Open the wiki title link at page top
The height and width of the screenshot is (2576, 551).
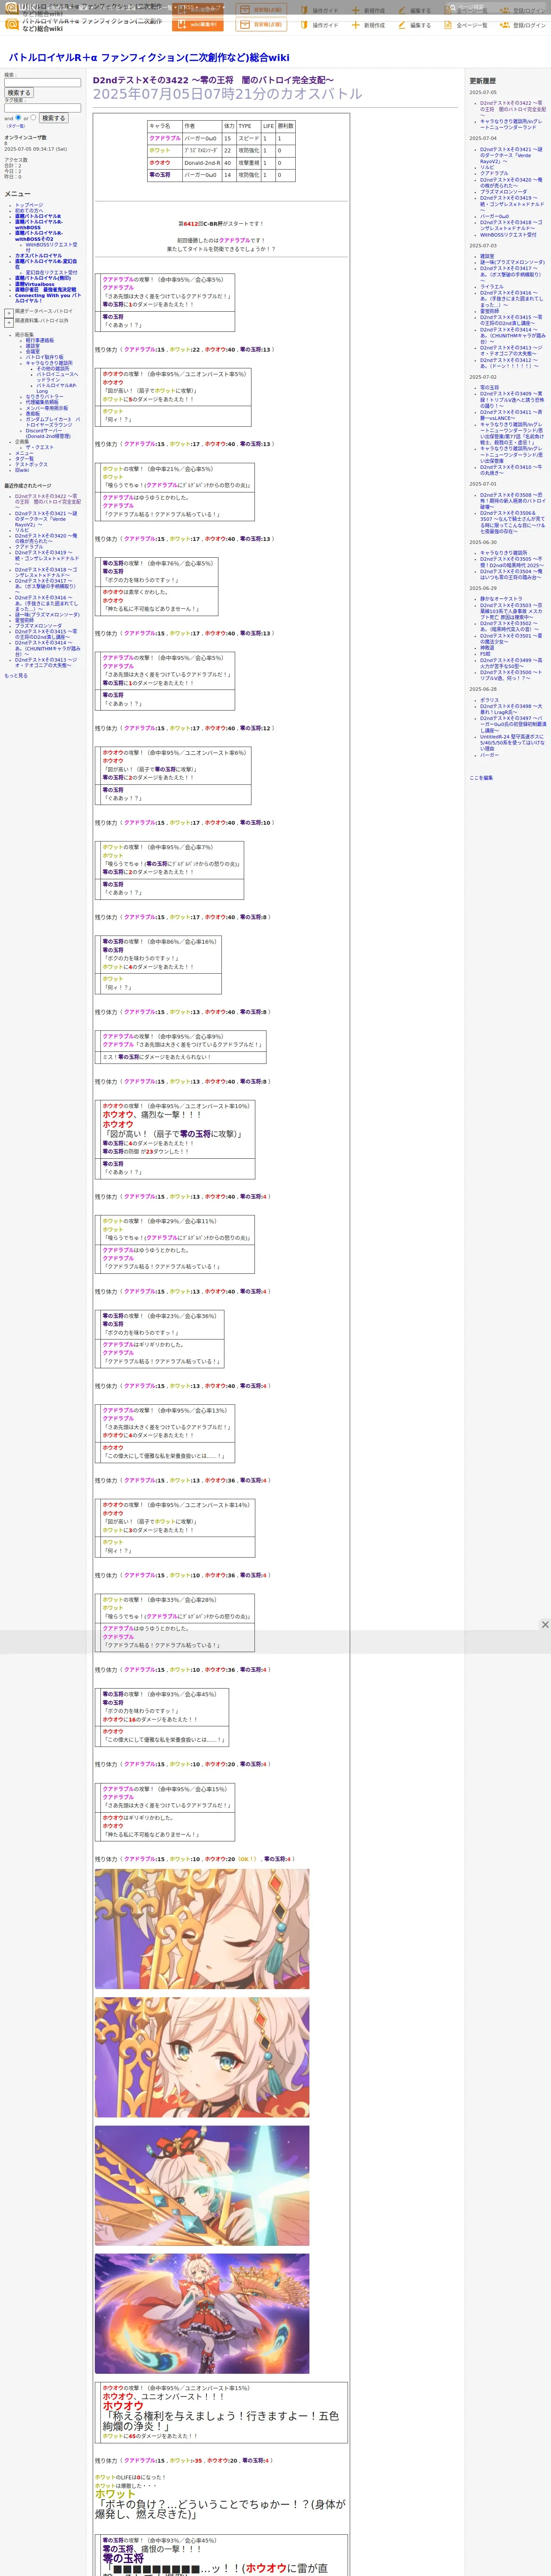point(149,58)
